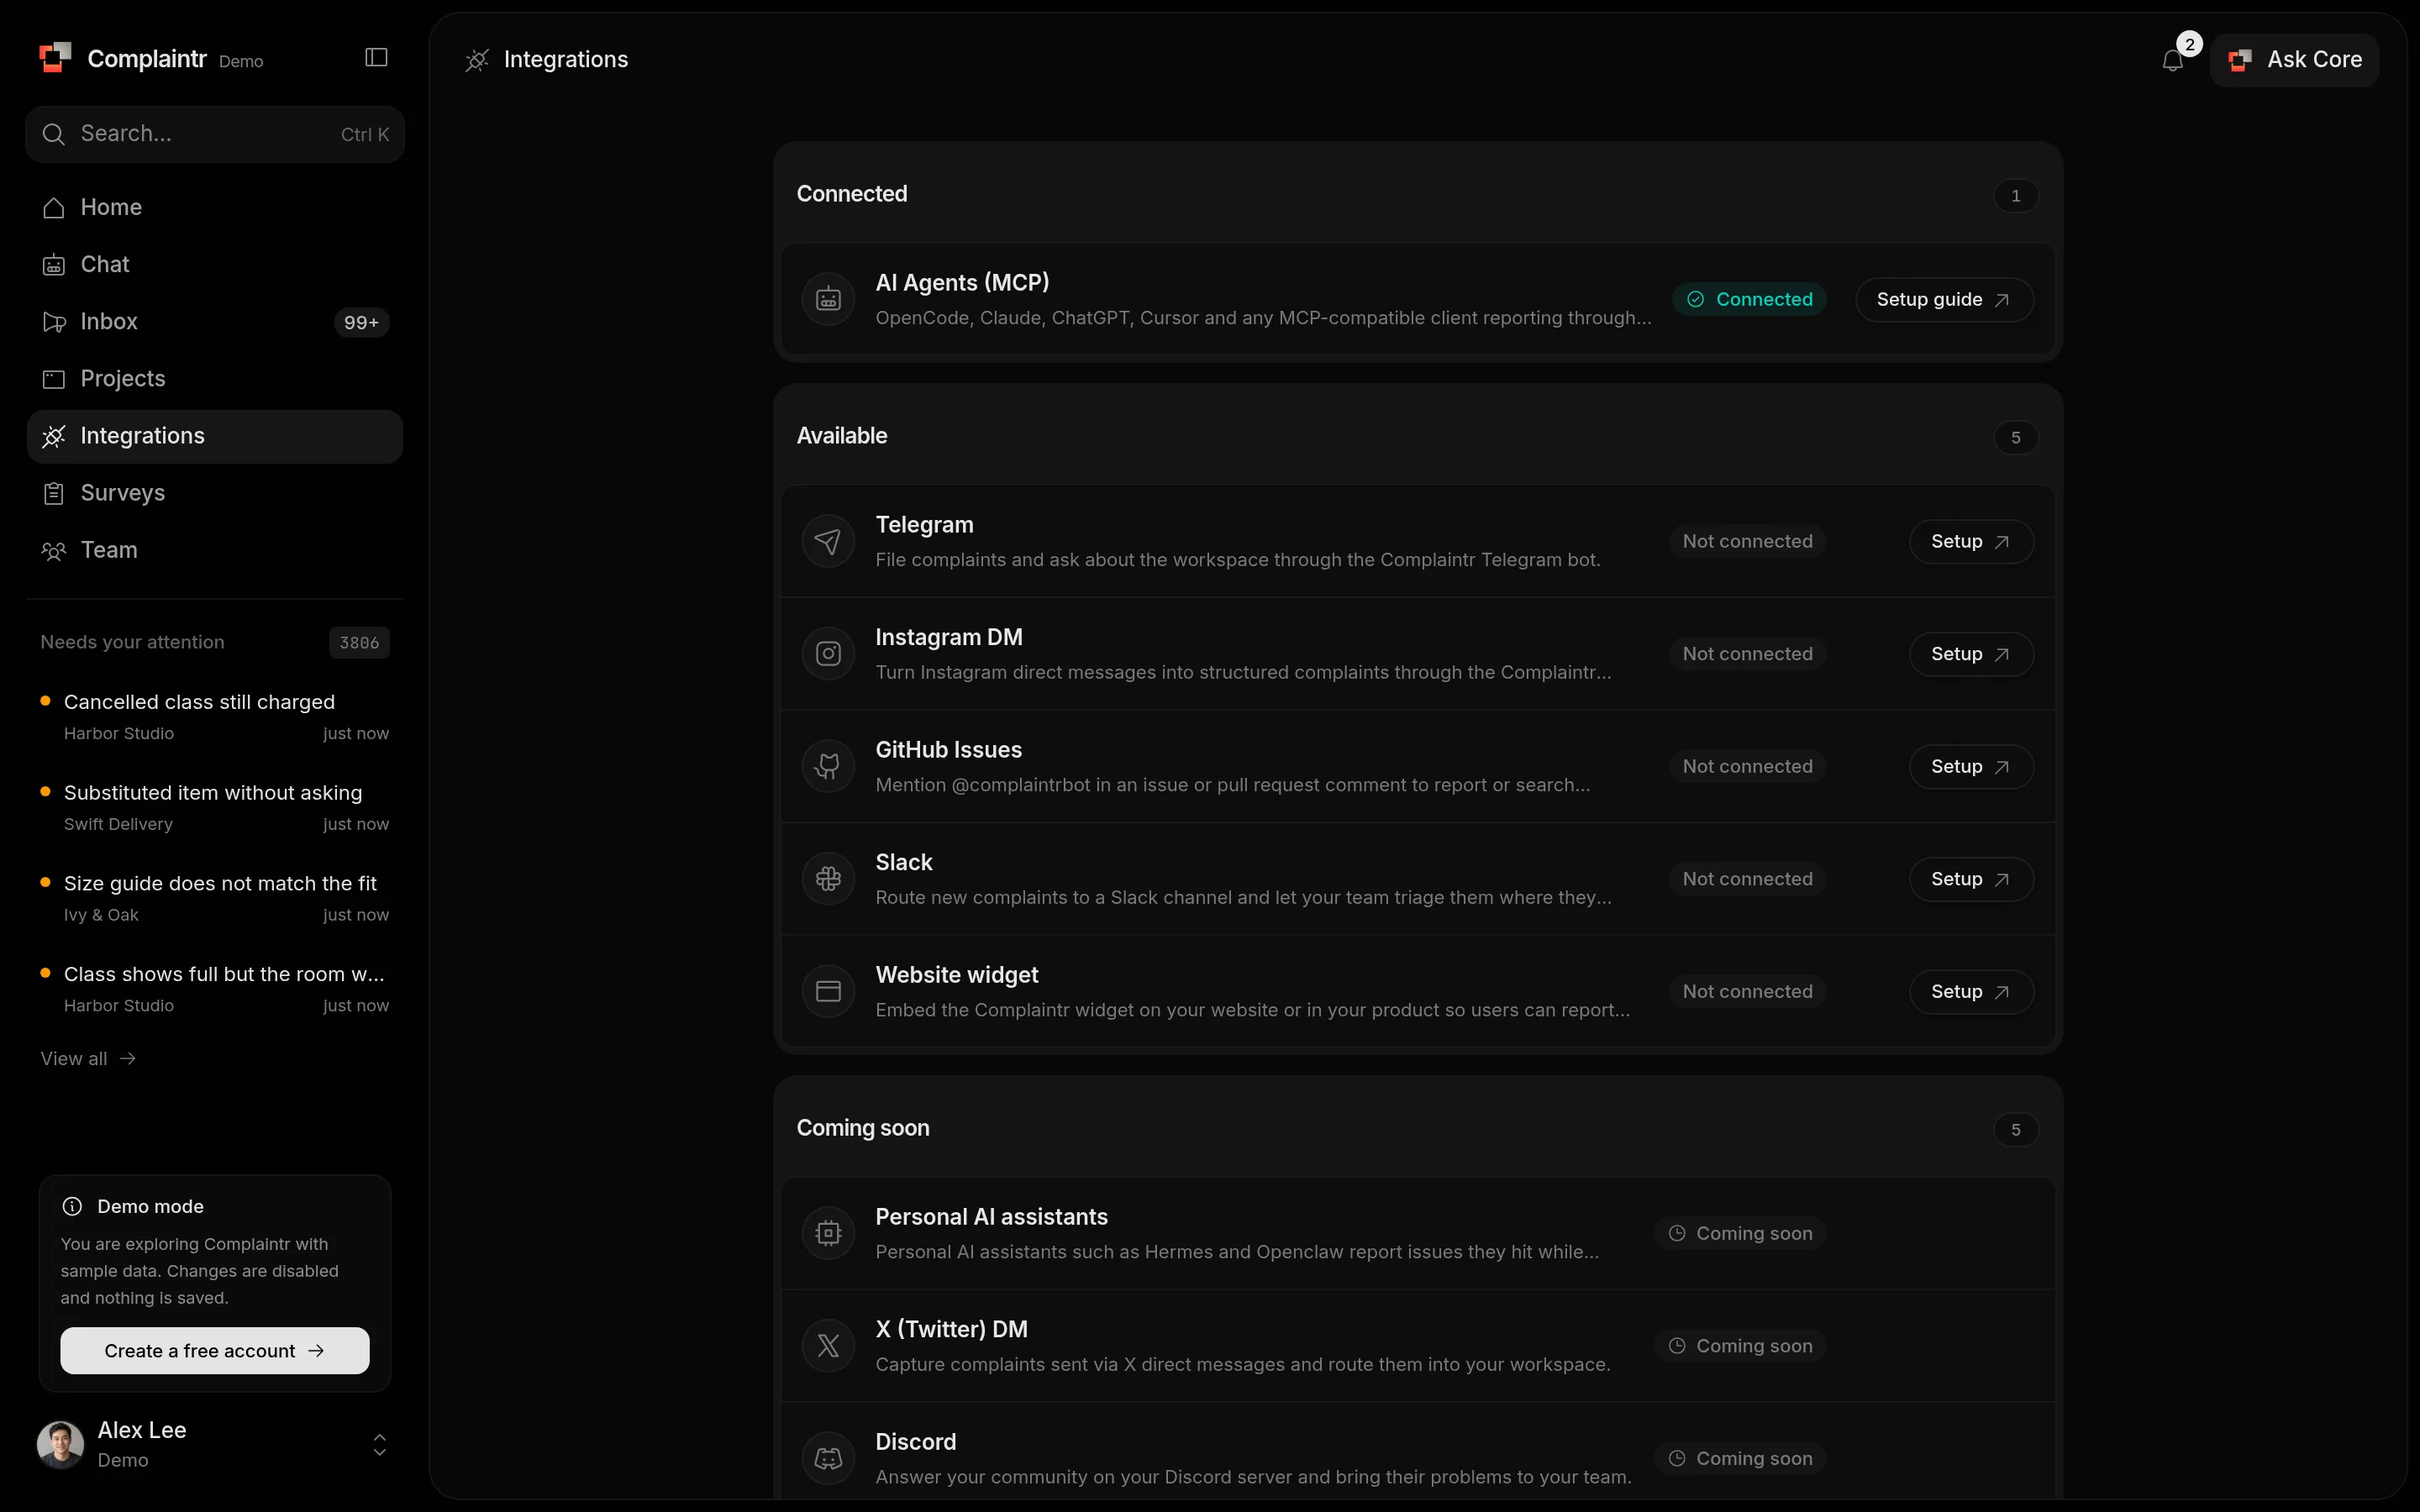The image size is (2420, 1512).
Task: Follow the View all link
Action: coord(88,1058)
